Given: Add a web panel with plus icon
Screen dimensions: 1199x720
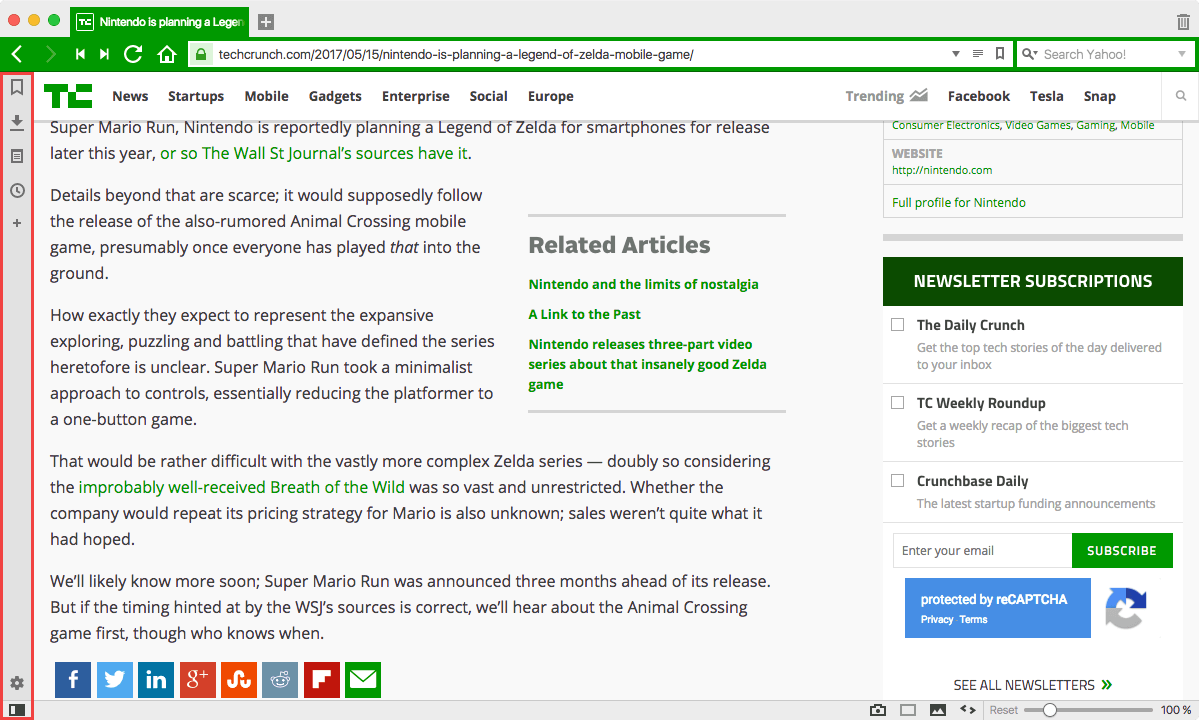Looking at the screenshot, I should tap(17, 223).
